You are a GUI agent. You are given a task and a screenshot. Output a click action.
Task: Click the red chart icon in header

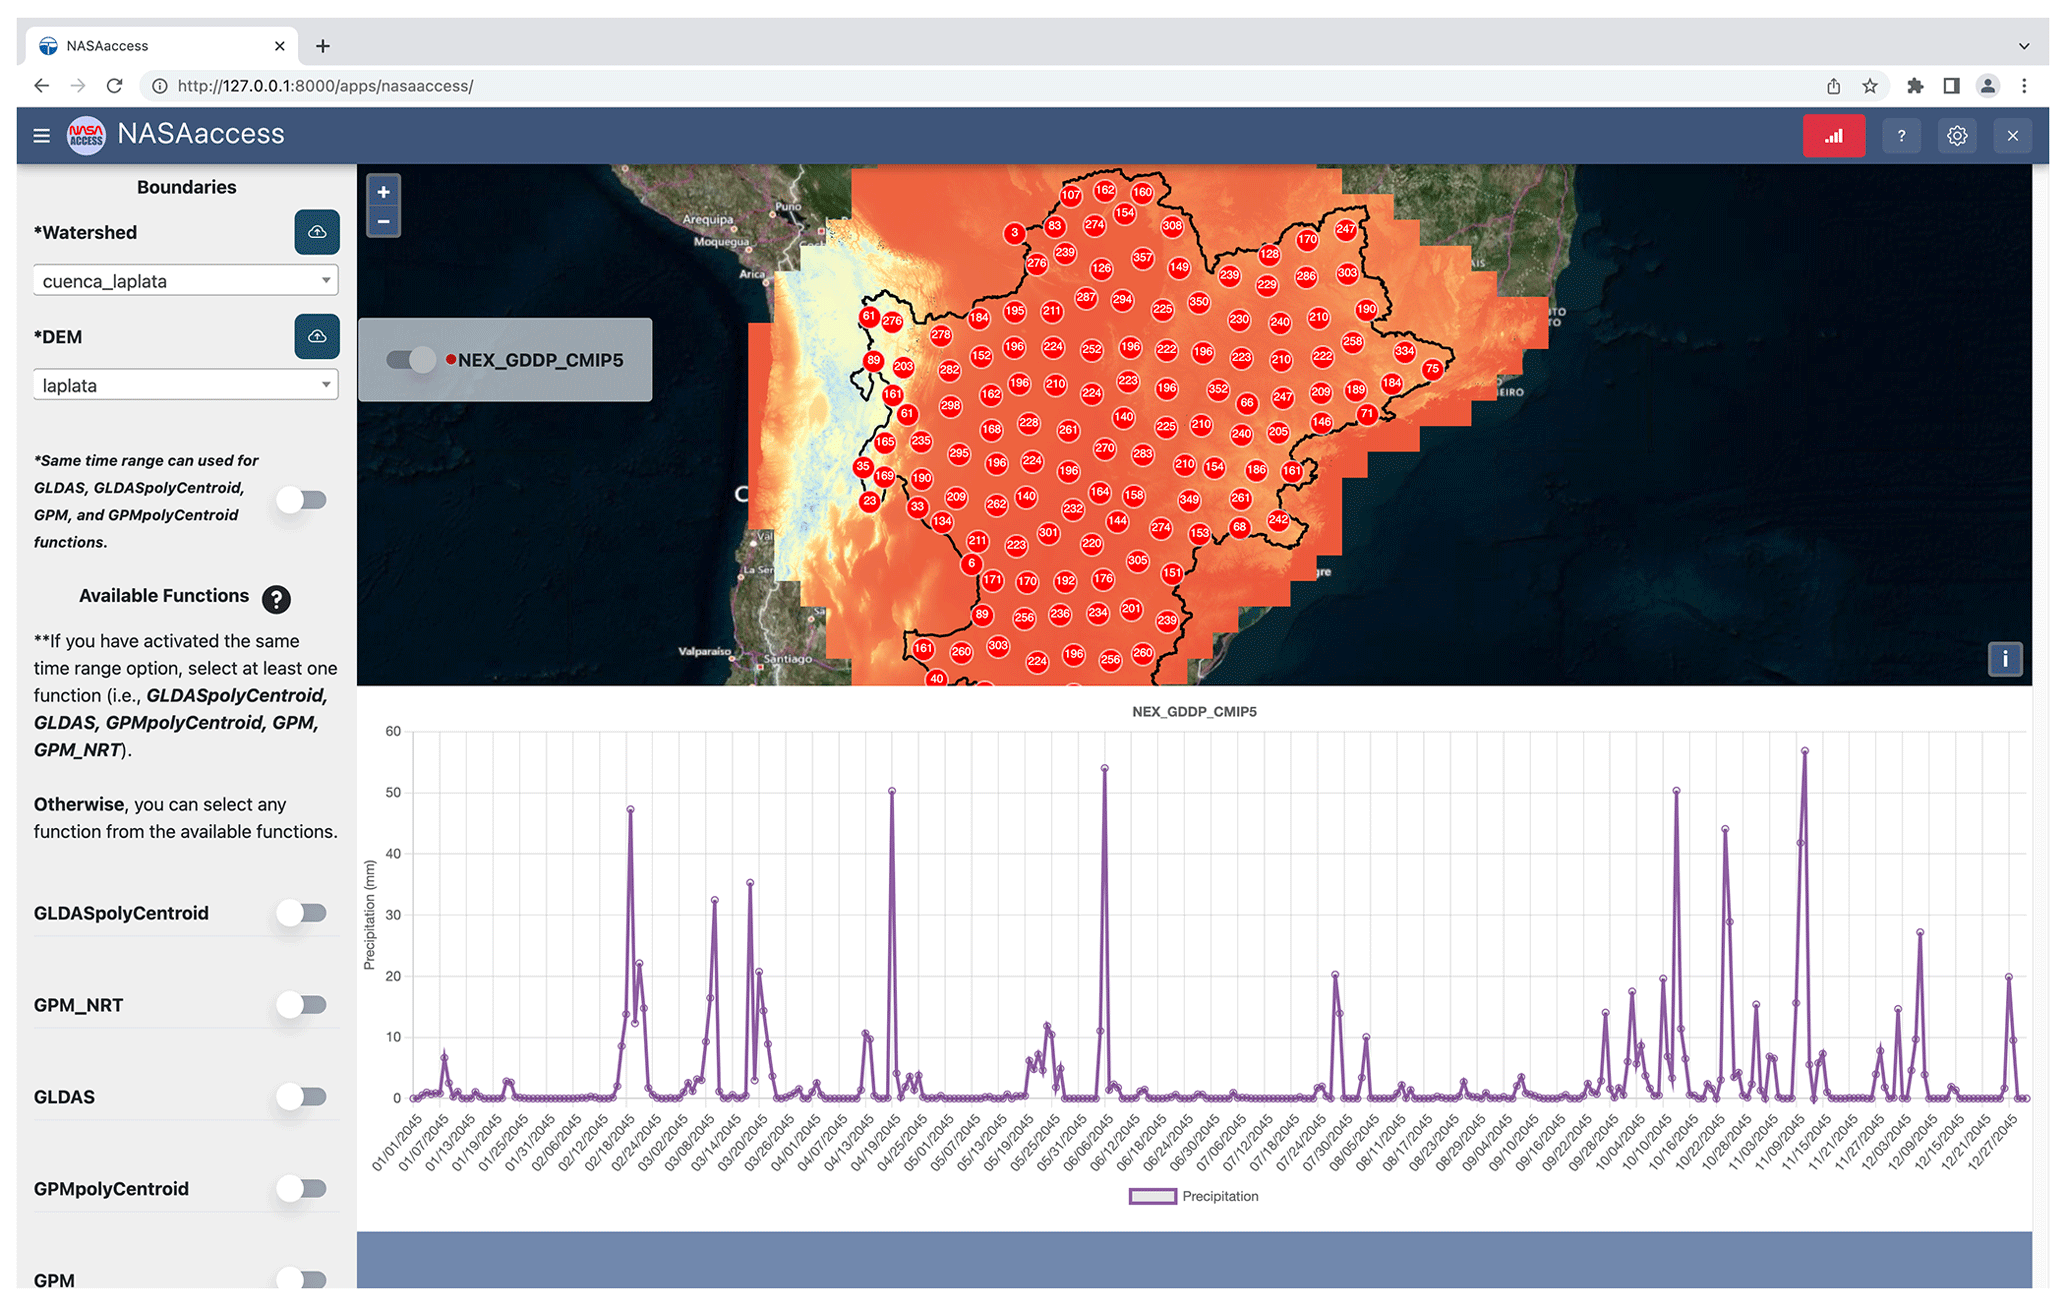(1833, 136)
